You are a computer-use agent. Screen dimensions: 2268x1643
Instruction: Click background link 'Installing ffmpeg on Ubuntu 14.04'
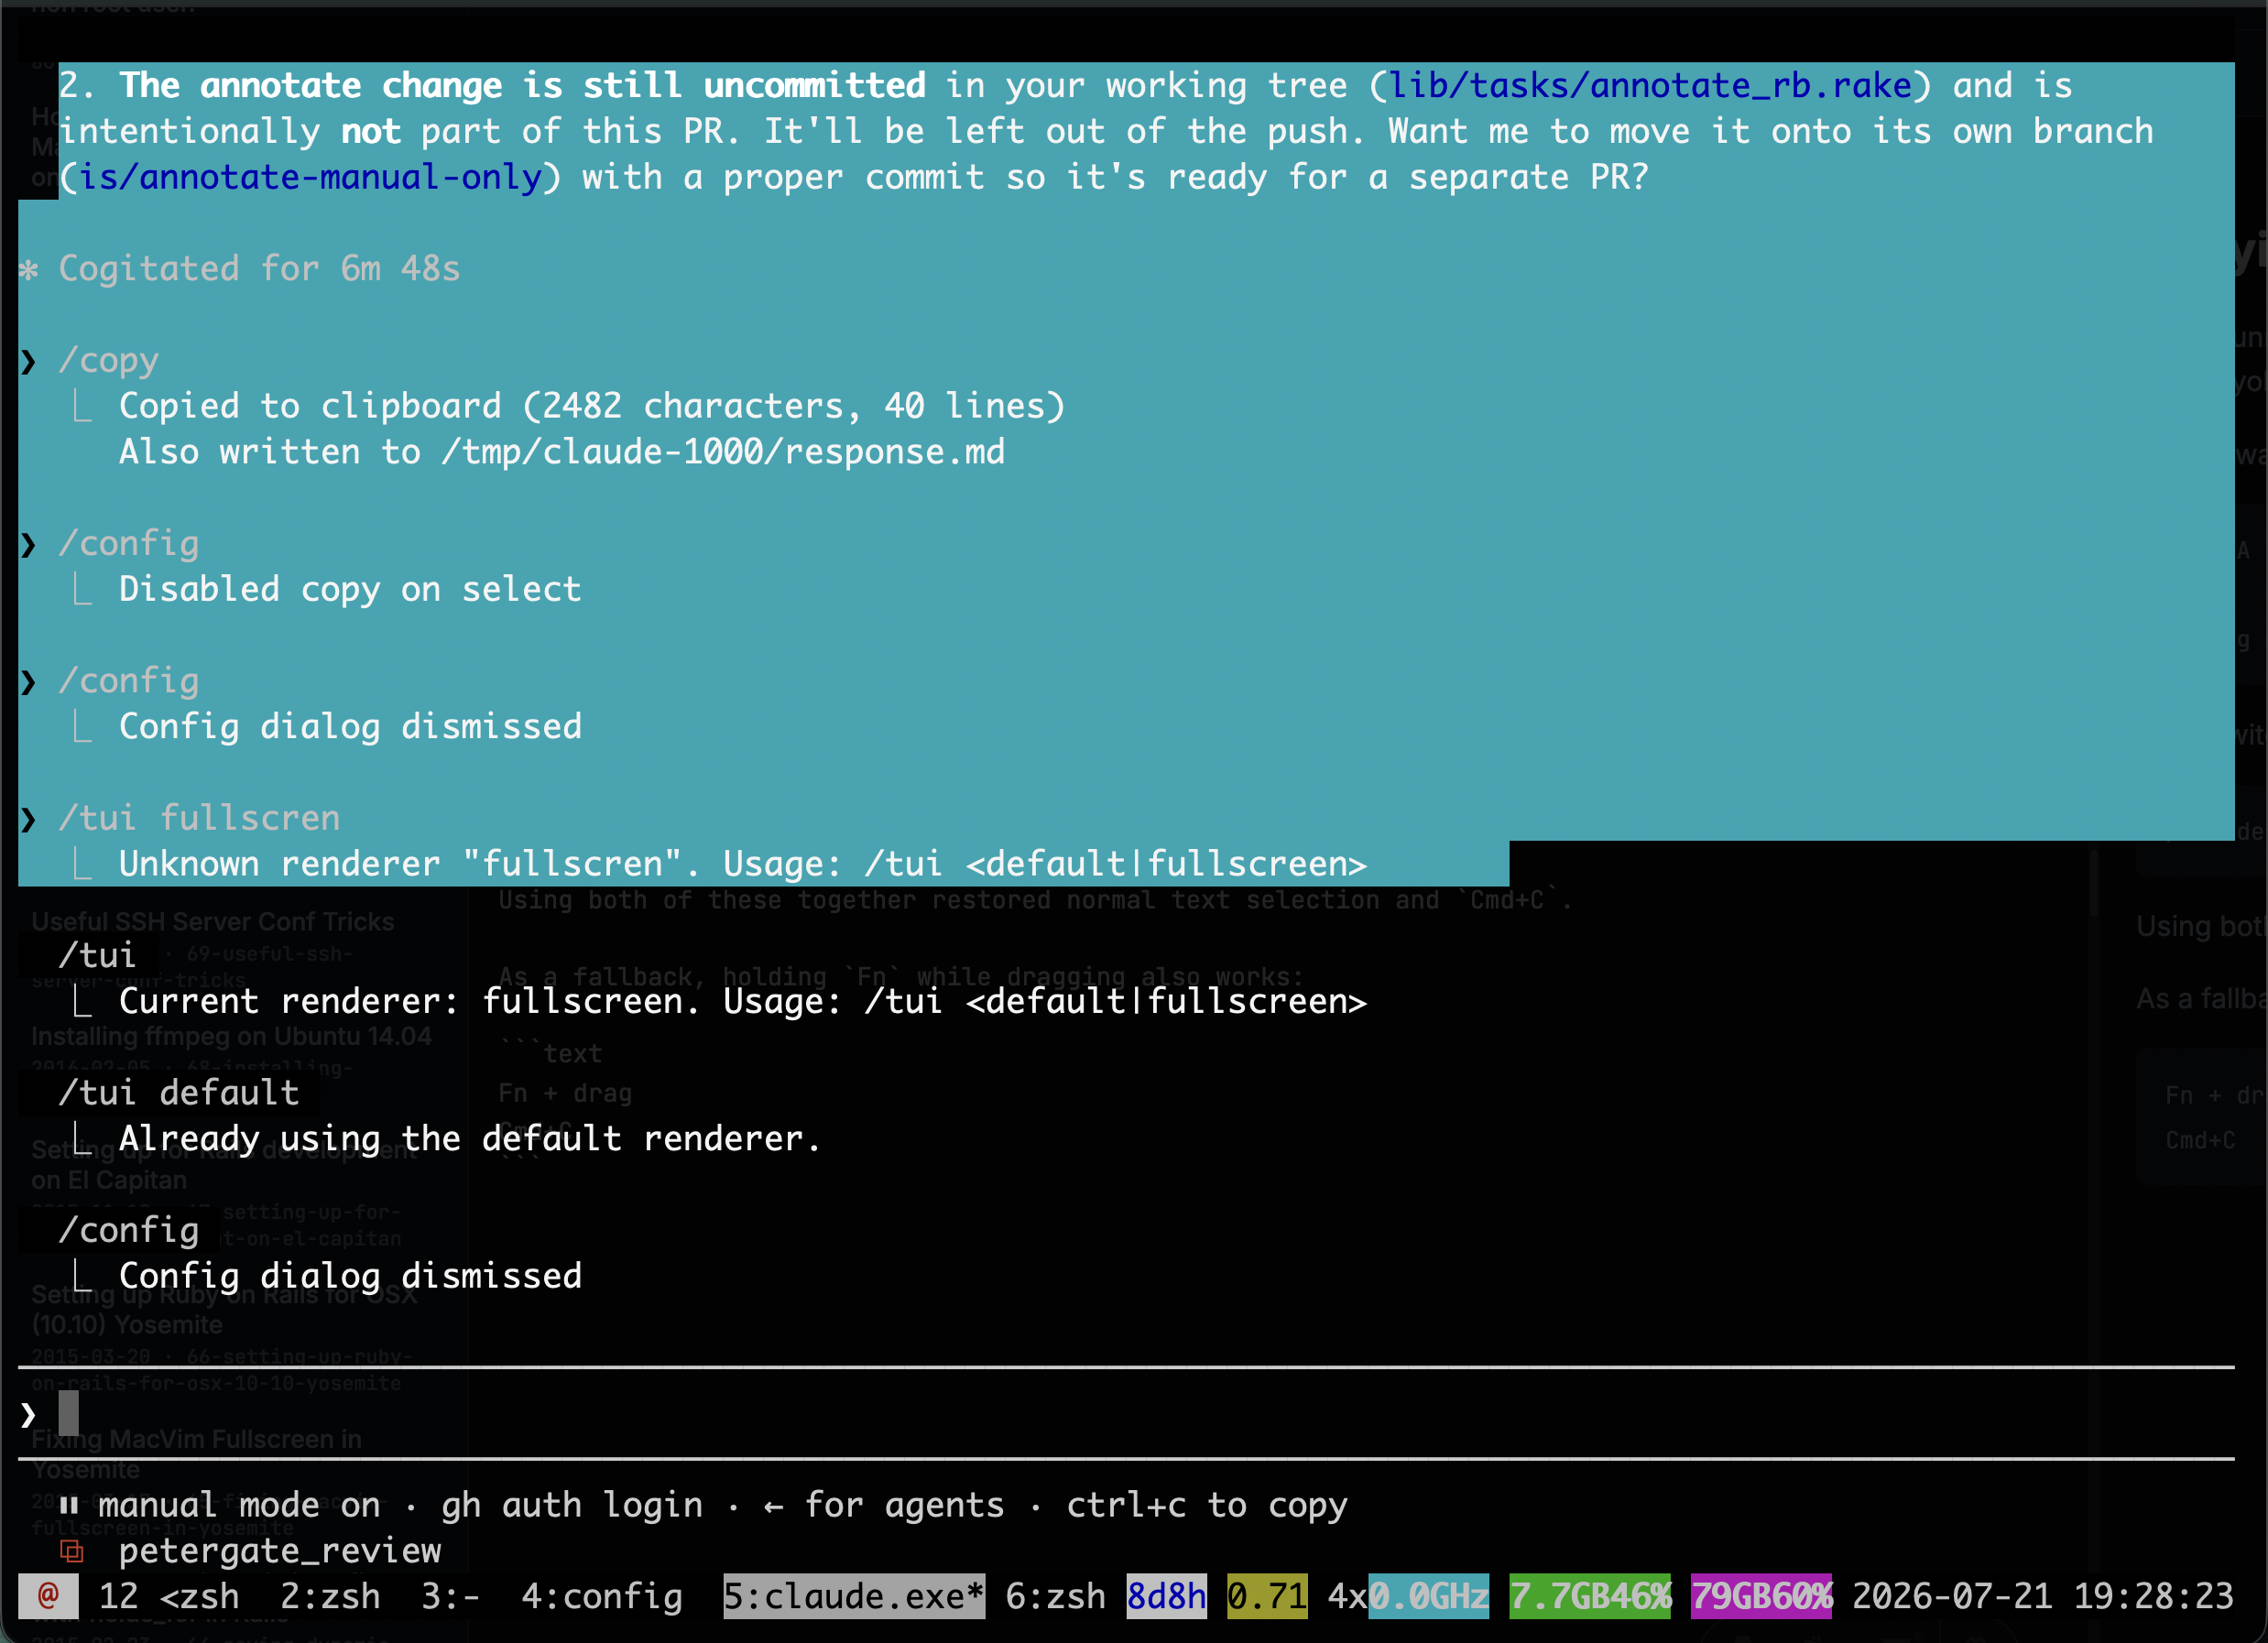231,1036
